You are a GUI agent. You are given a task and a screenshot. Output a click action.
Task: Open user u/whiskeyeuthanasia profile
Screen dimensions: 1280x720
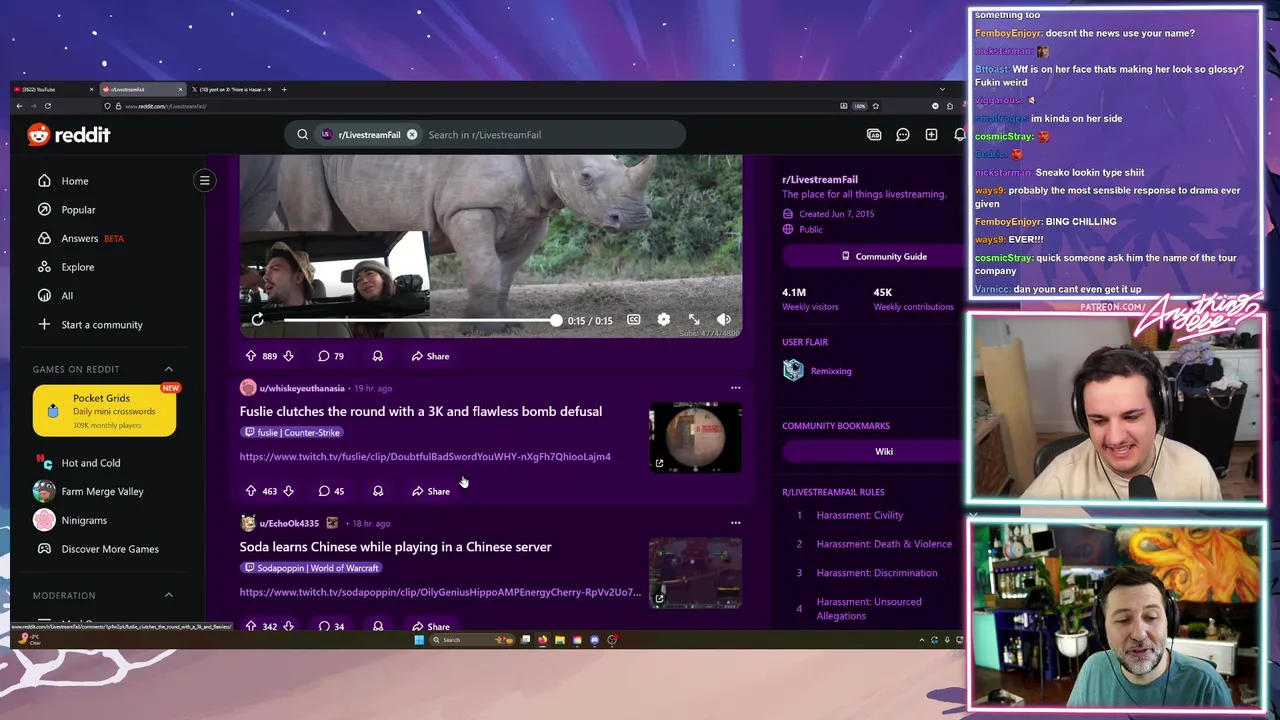point(302,388)
